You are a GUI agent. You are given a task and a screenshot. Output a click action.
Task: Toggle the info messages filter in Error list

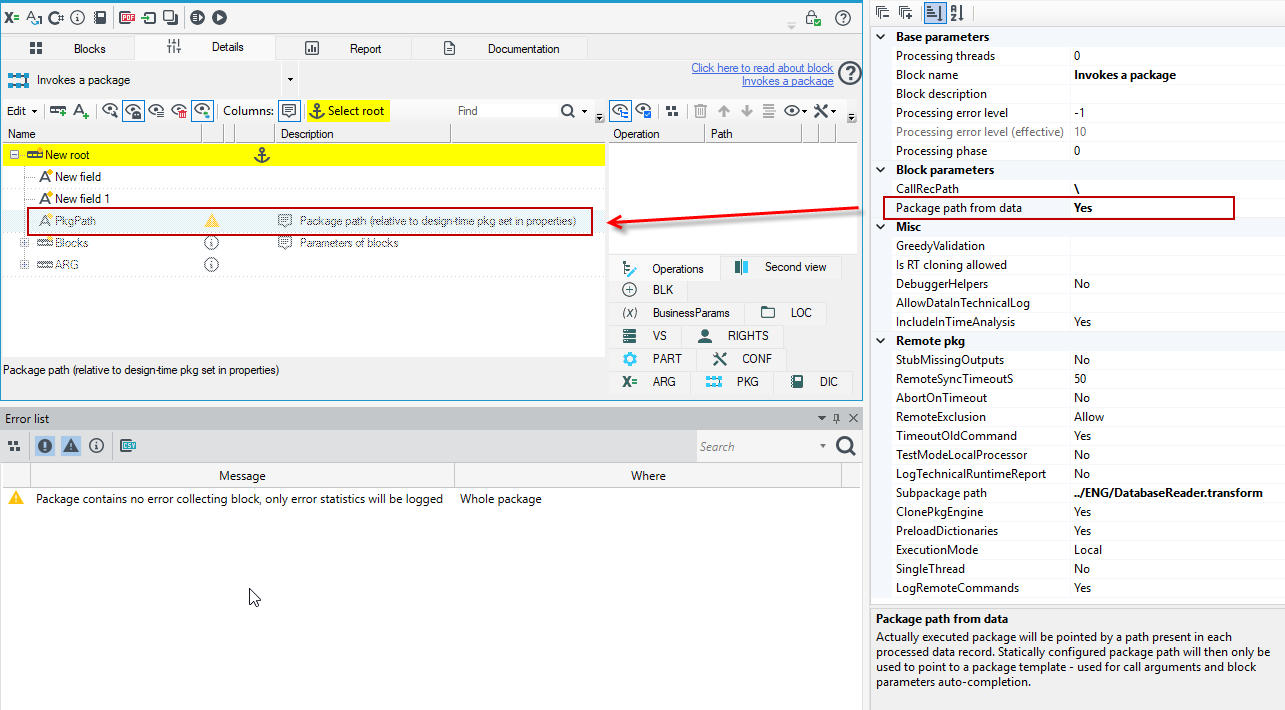tap(96, 446)
